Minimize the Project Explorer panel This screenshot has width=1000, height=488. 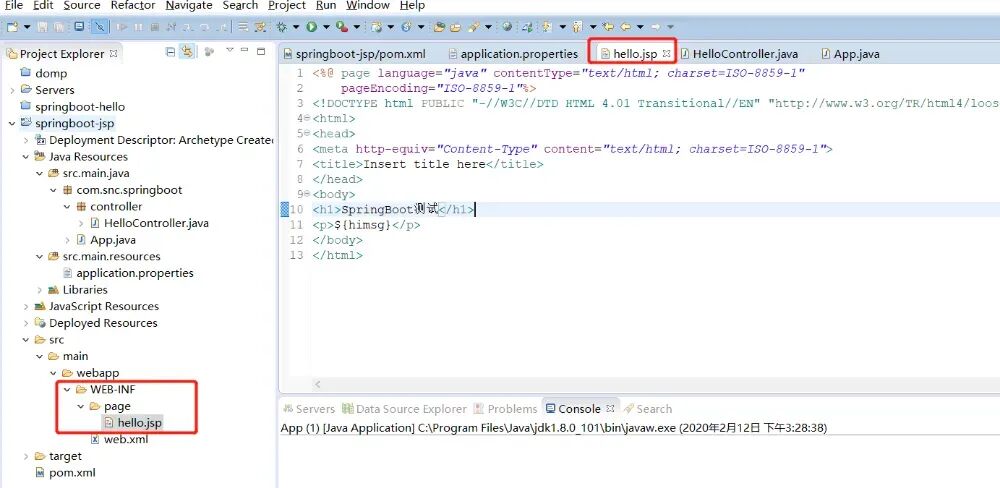tap(244, 50)
